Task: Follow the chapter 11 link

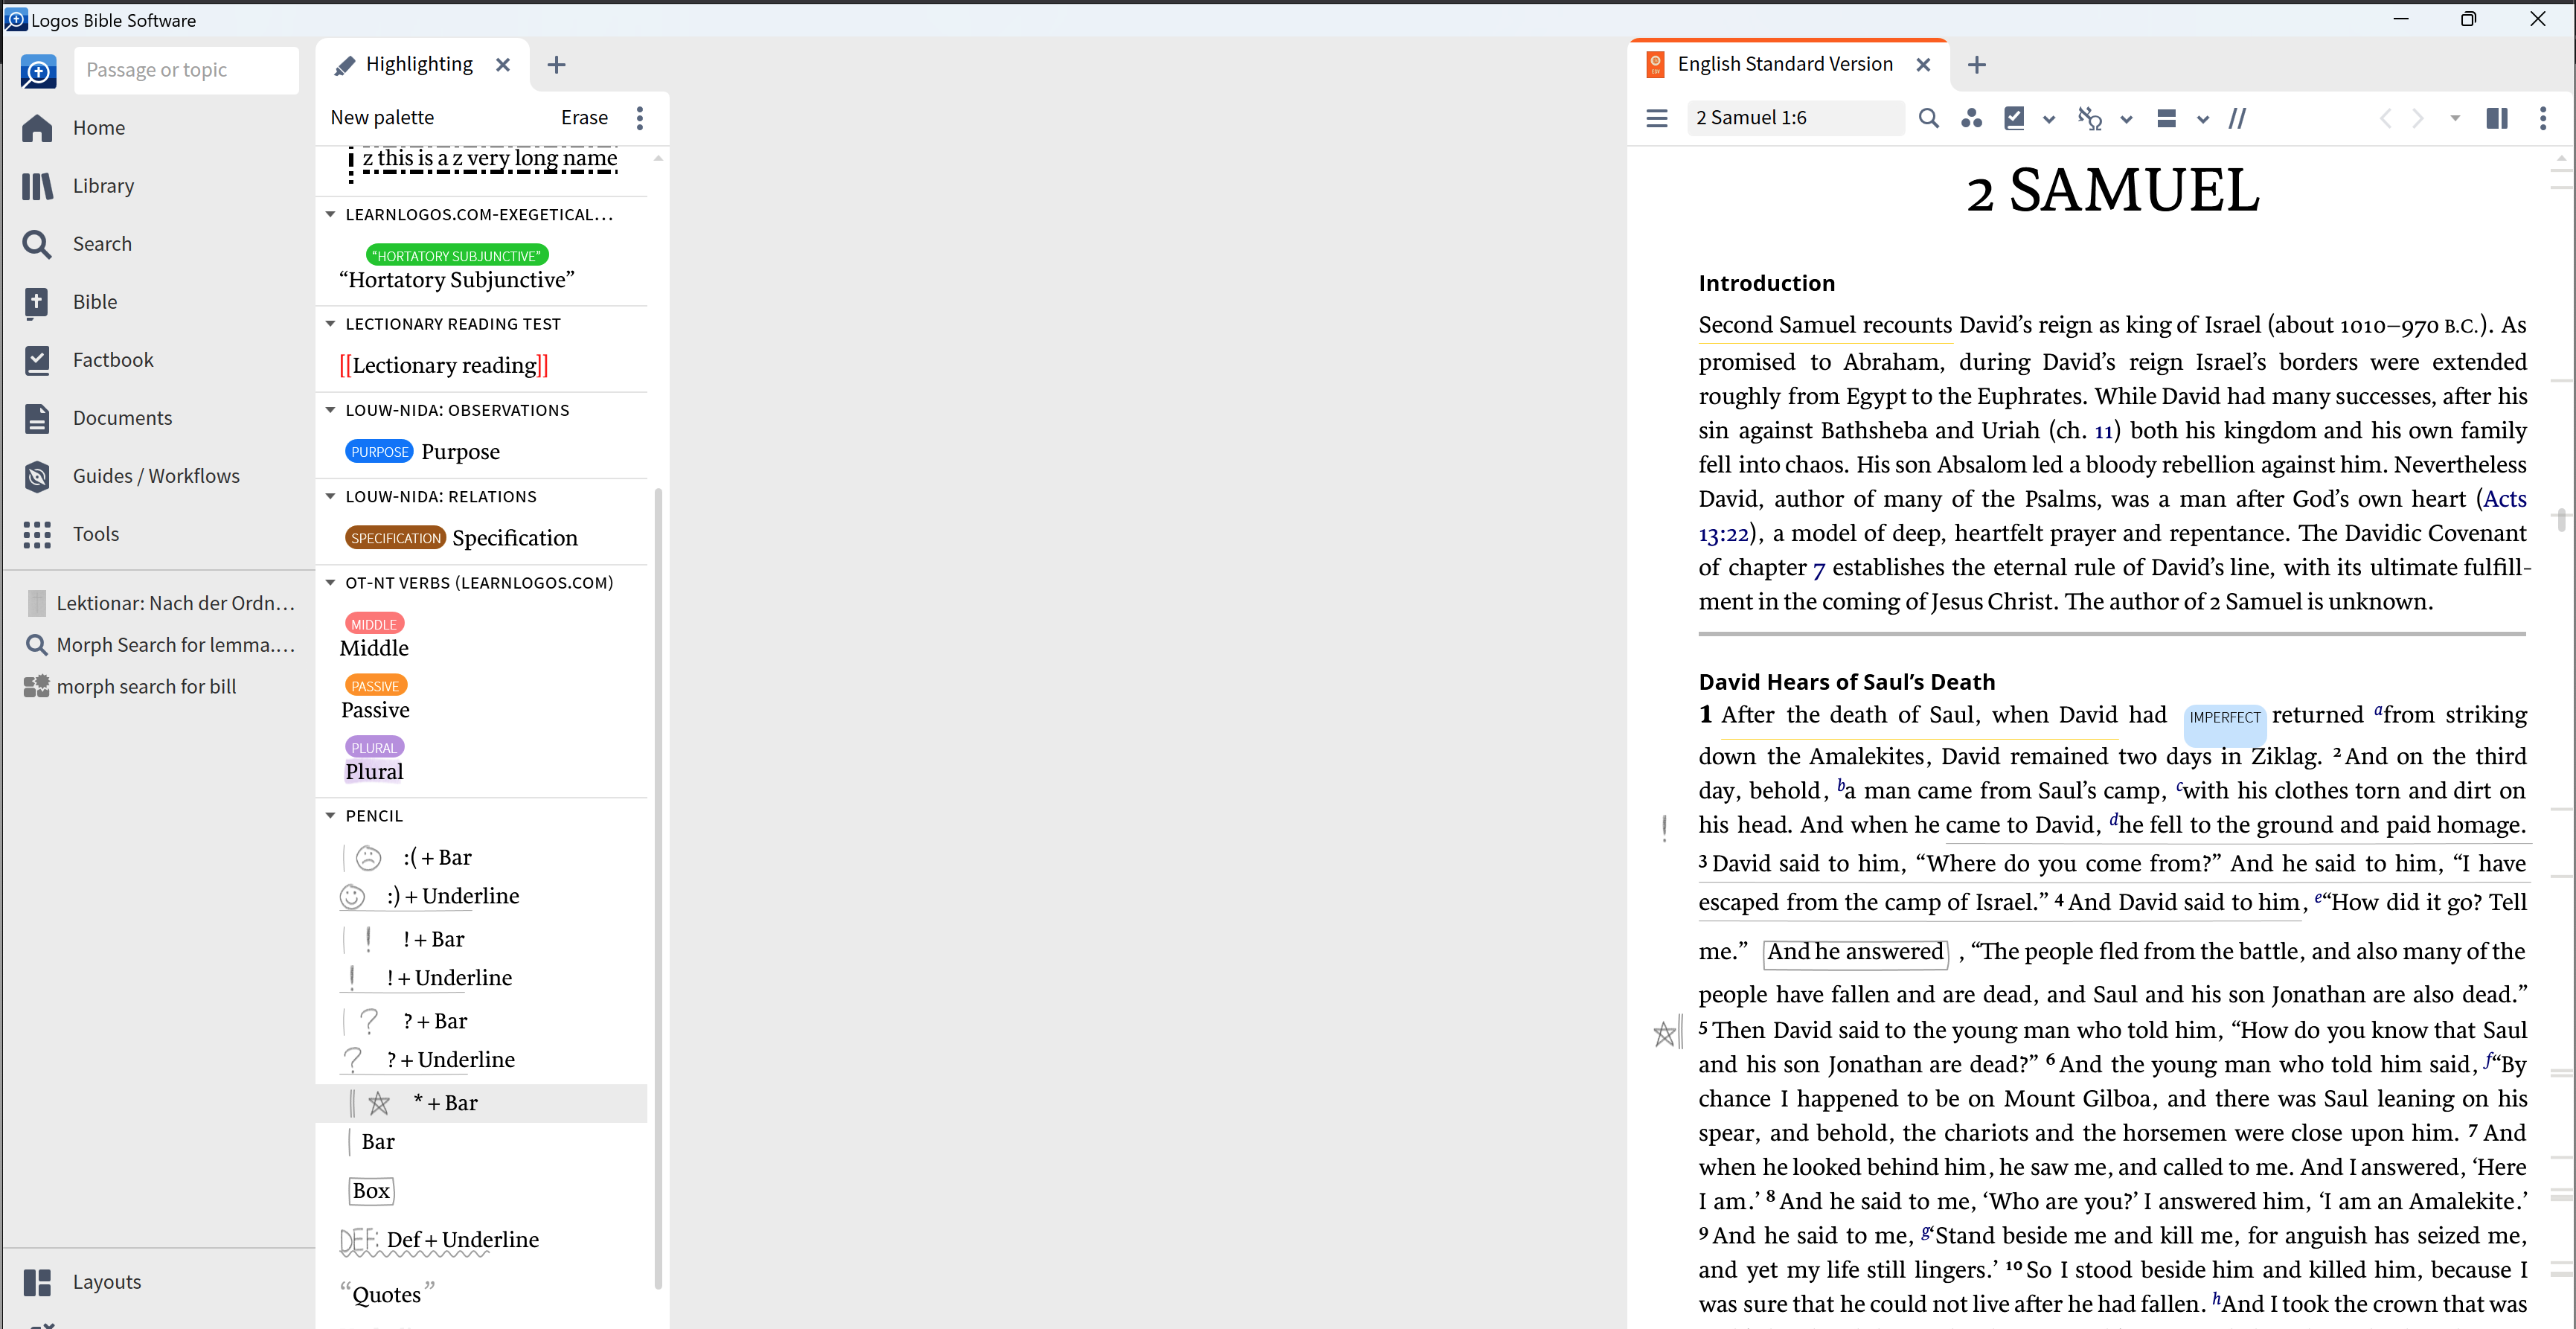Action: [2104, 431]
